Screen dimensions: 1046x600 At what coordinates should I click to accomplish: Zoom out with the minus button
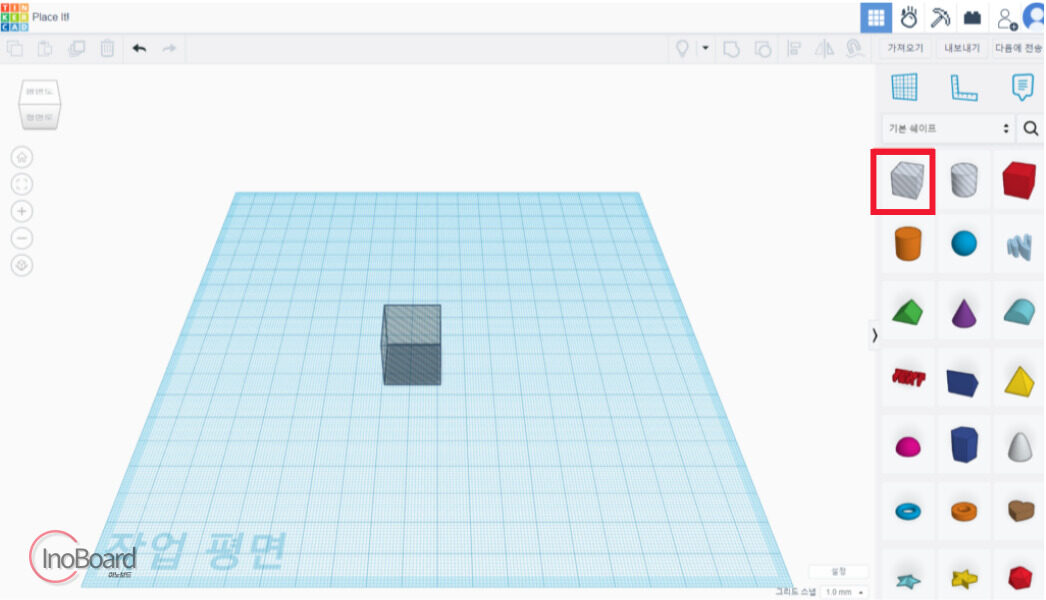tap(22, 238)
